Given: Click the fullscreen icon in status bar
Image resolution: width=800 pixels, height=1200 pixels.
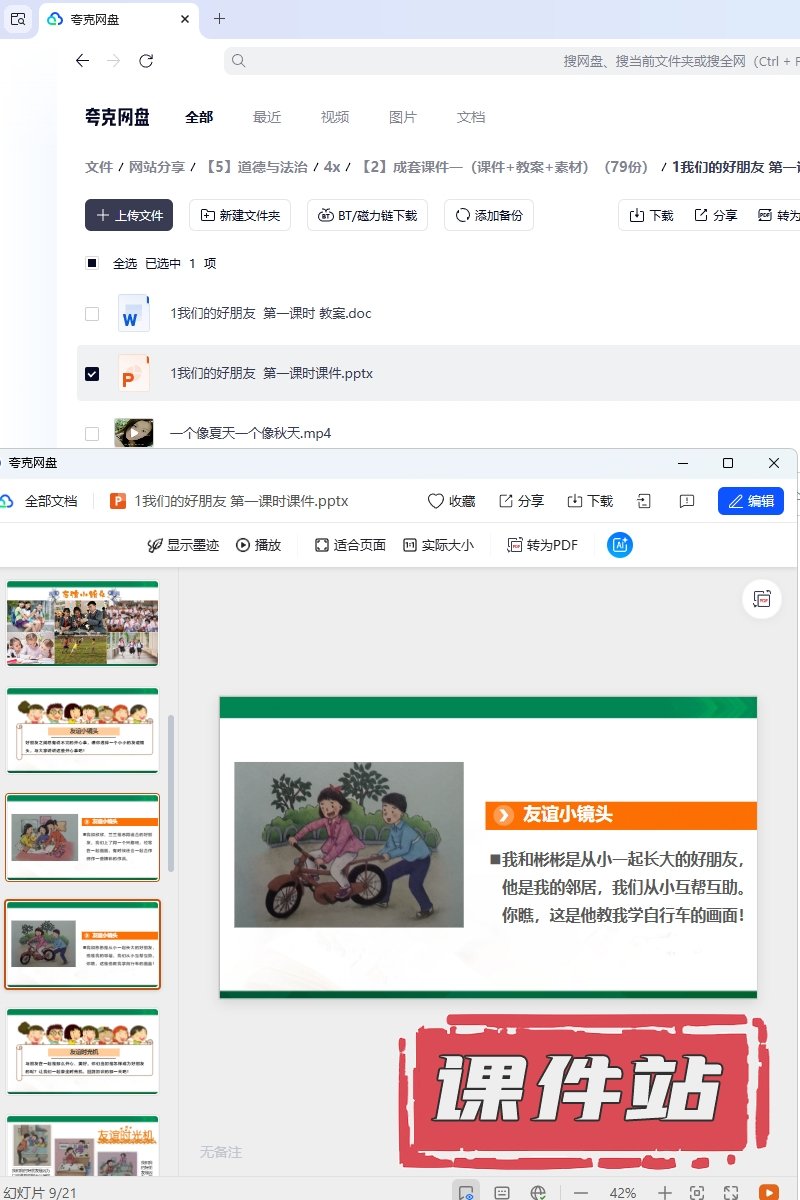Looking at the screenshot, I should coord(731,1192).
